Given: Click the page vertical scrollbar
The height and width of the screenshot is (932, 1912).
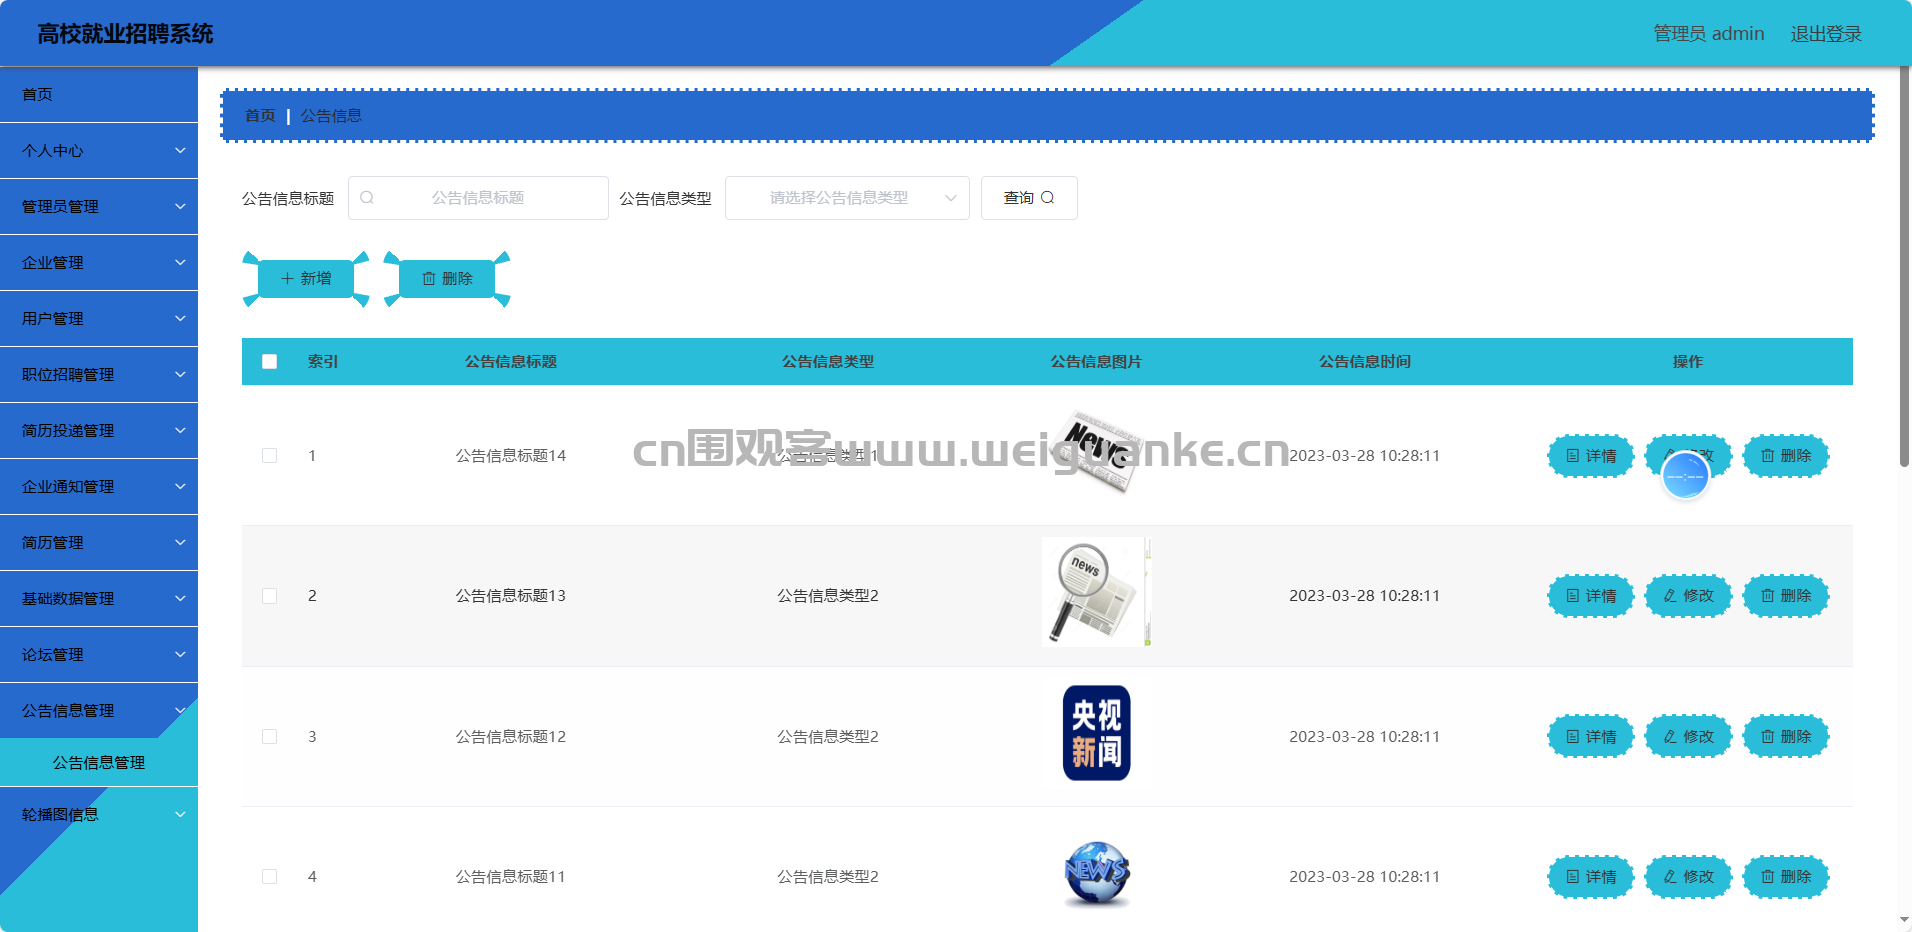Looking at the screenshot, I should 1904,270.
